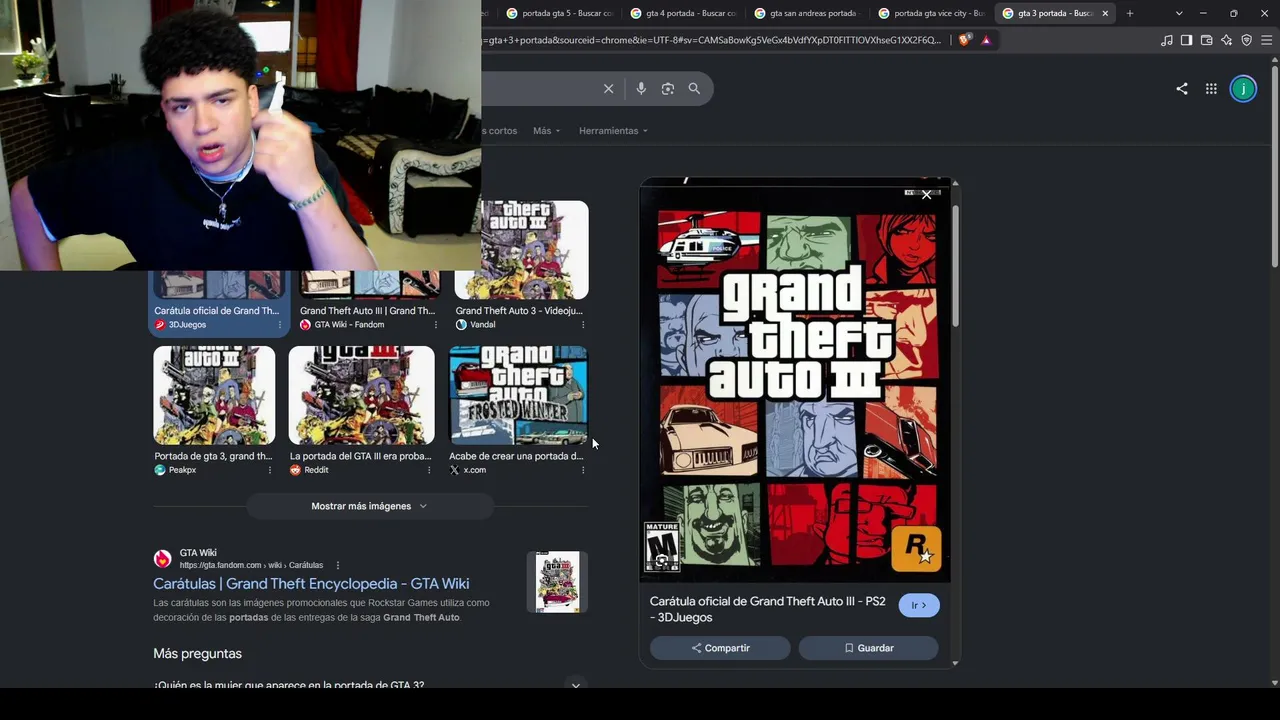The image size is (1280, 720).
Task: Open options for the Peakpx image result
Action: (269, 470)
